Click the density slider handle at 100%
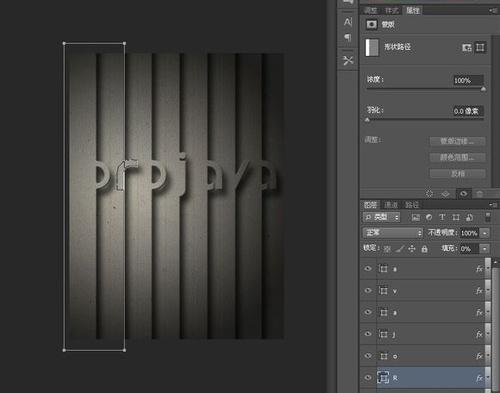 point(483,89)
